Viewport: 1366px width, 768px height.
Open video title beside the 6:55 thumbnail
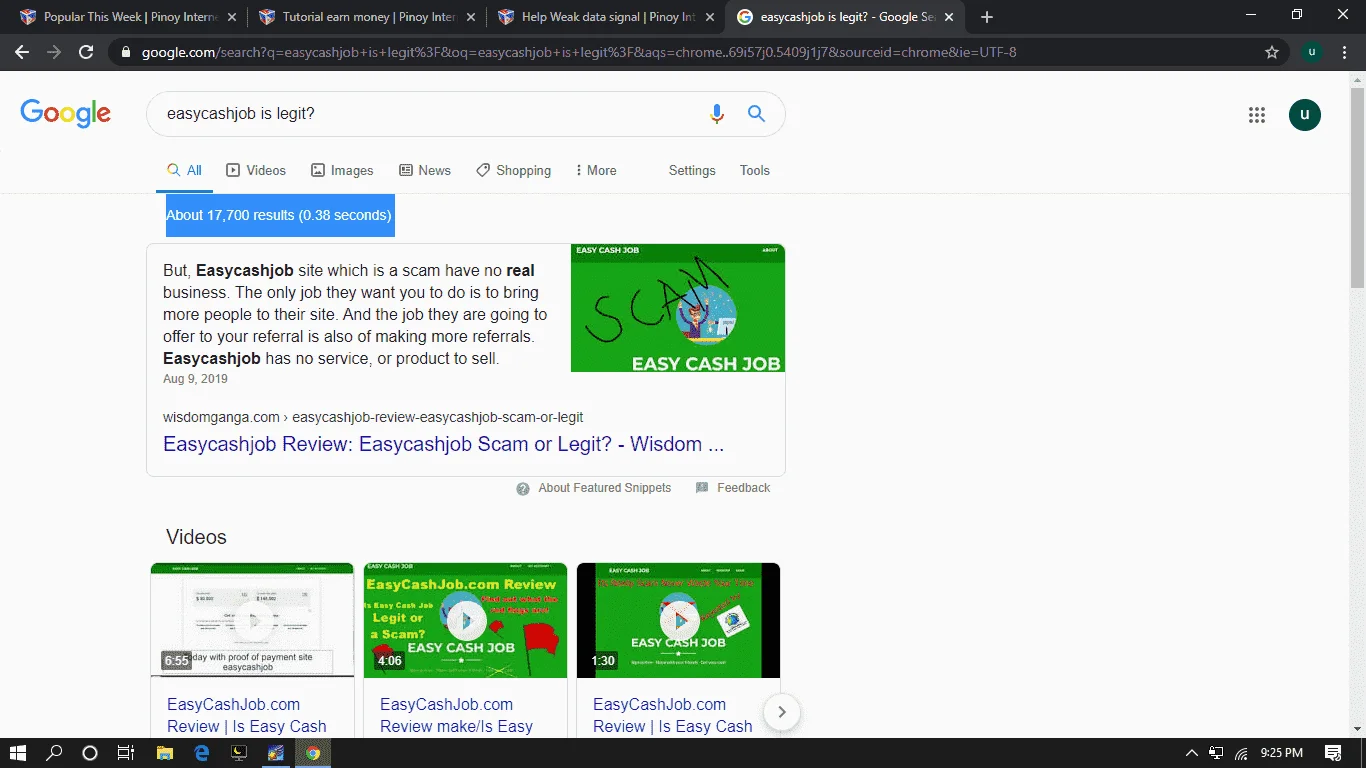247,715
